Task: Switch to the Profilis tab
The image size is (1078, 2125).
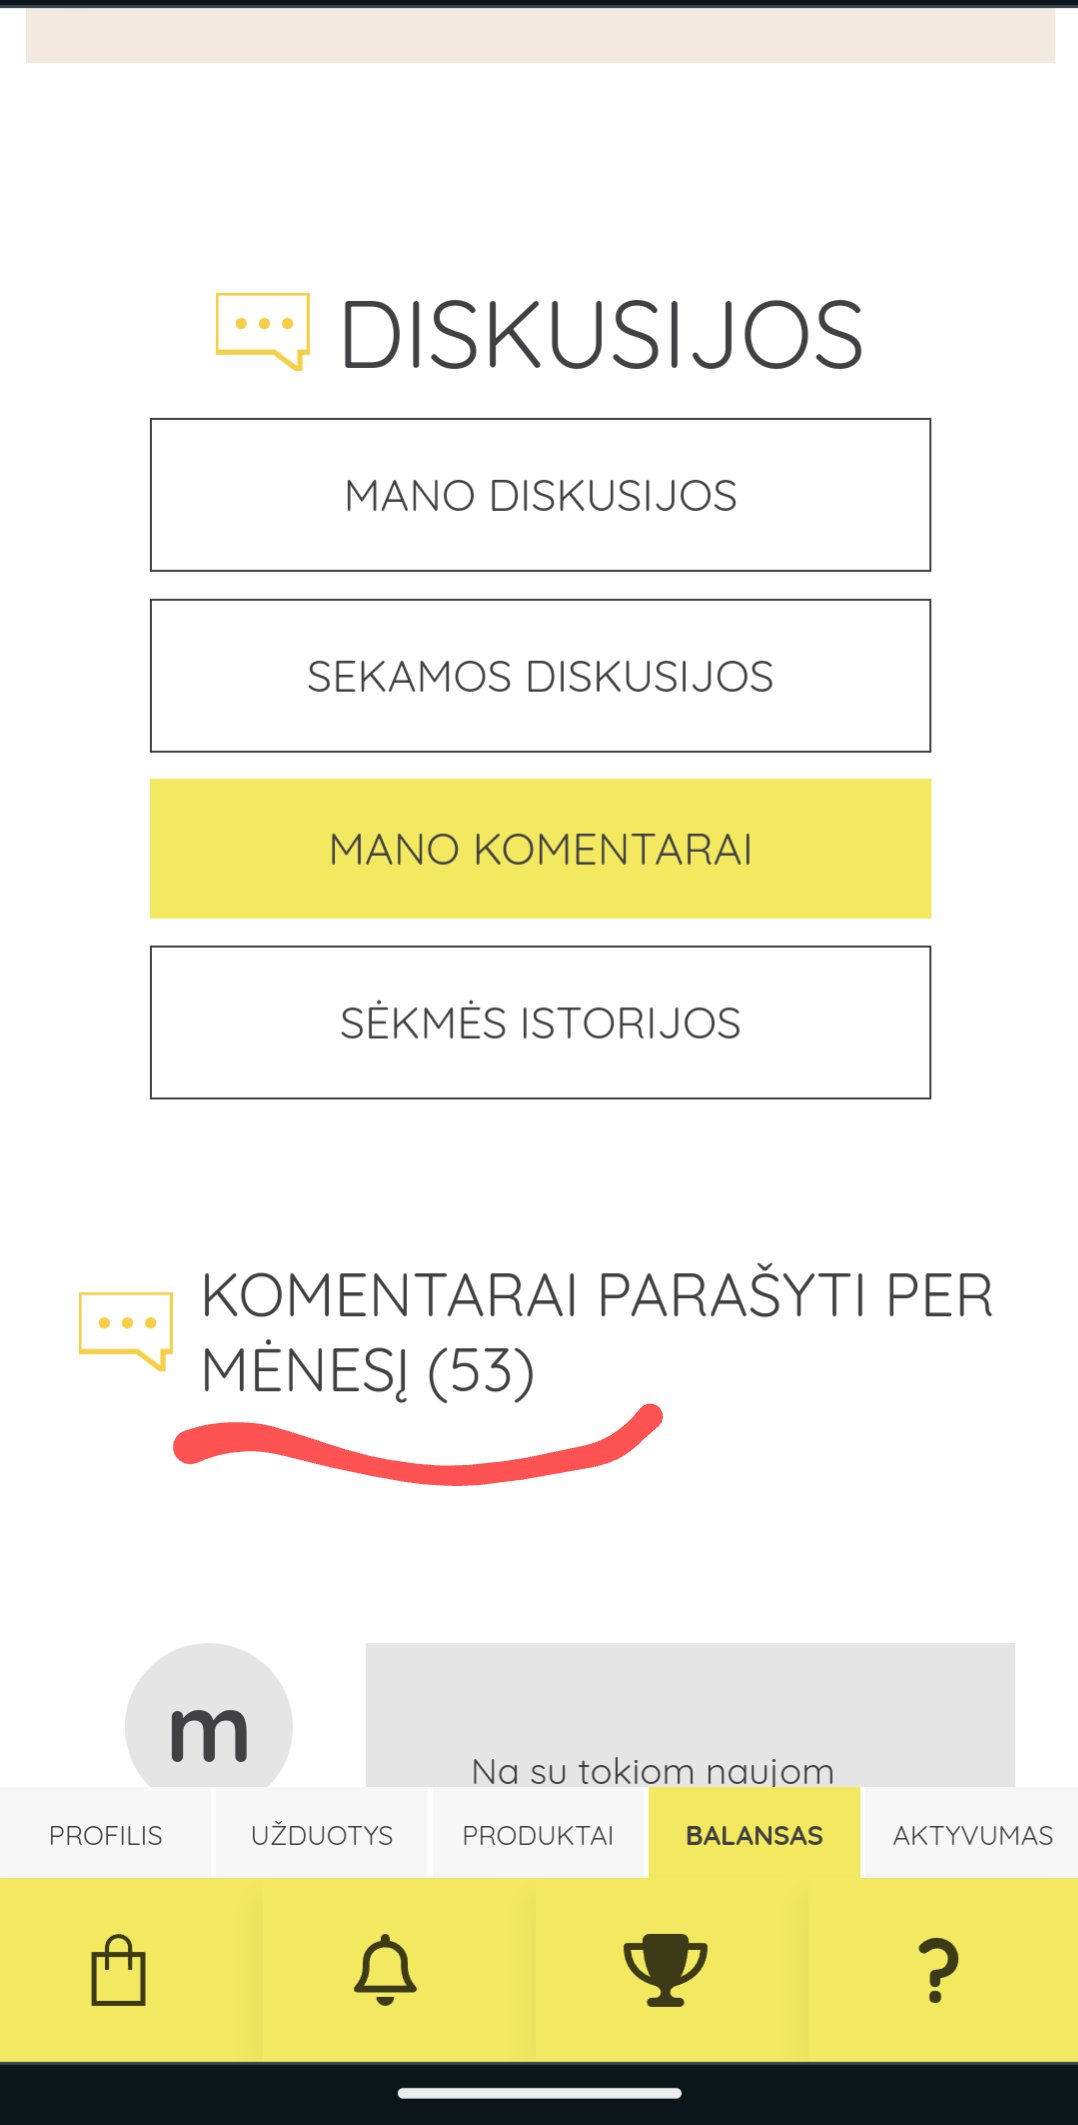Action: (106, 1834)
